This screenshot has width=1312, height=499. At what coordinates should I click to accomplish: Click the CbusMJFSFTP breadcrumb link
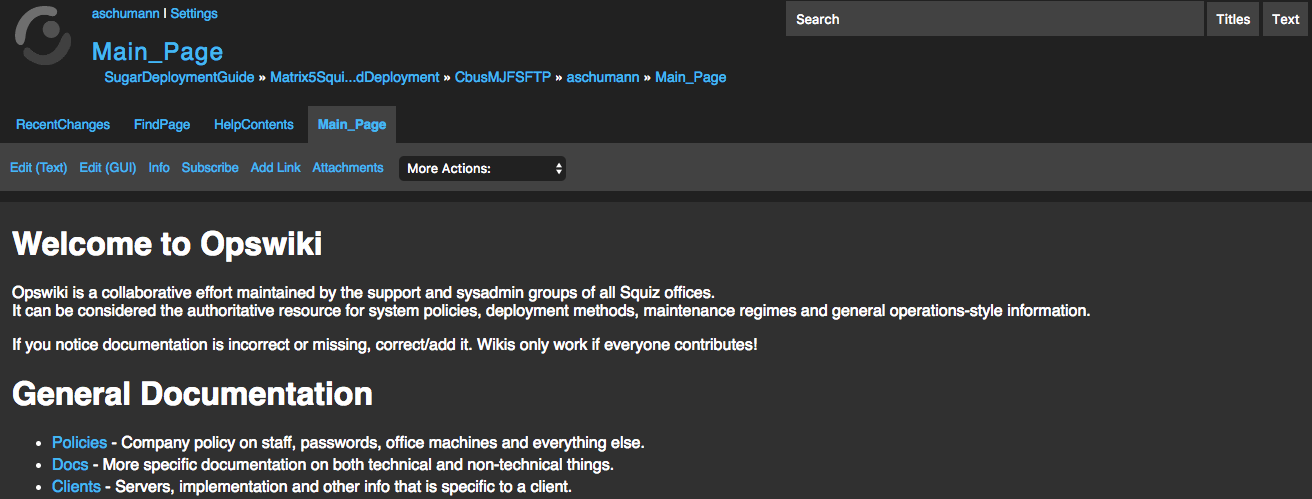[503, 77]
